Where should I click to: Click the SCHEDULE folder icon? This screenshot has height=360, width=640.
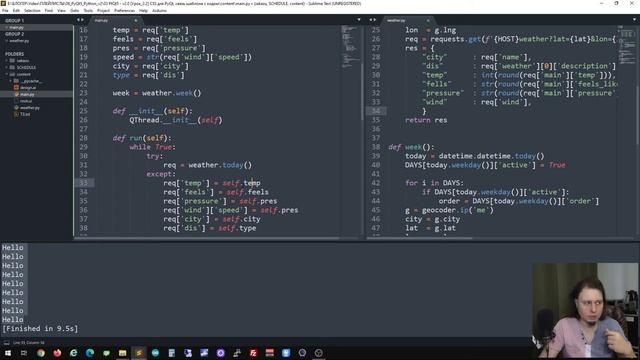tap(12, 67)
